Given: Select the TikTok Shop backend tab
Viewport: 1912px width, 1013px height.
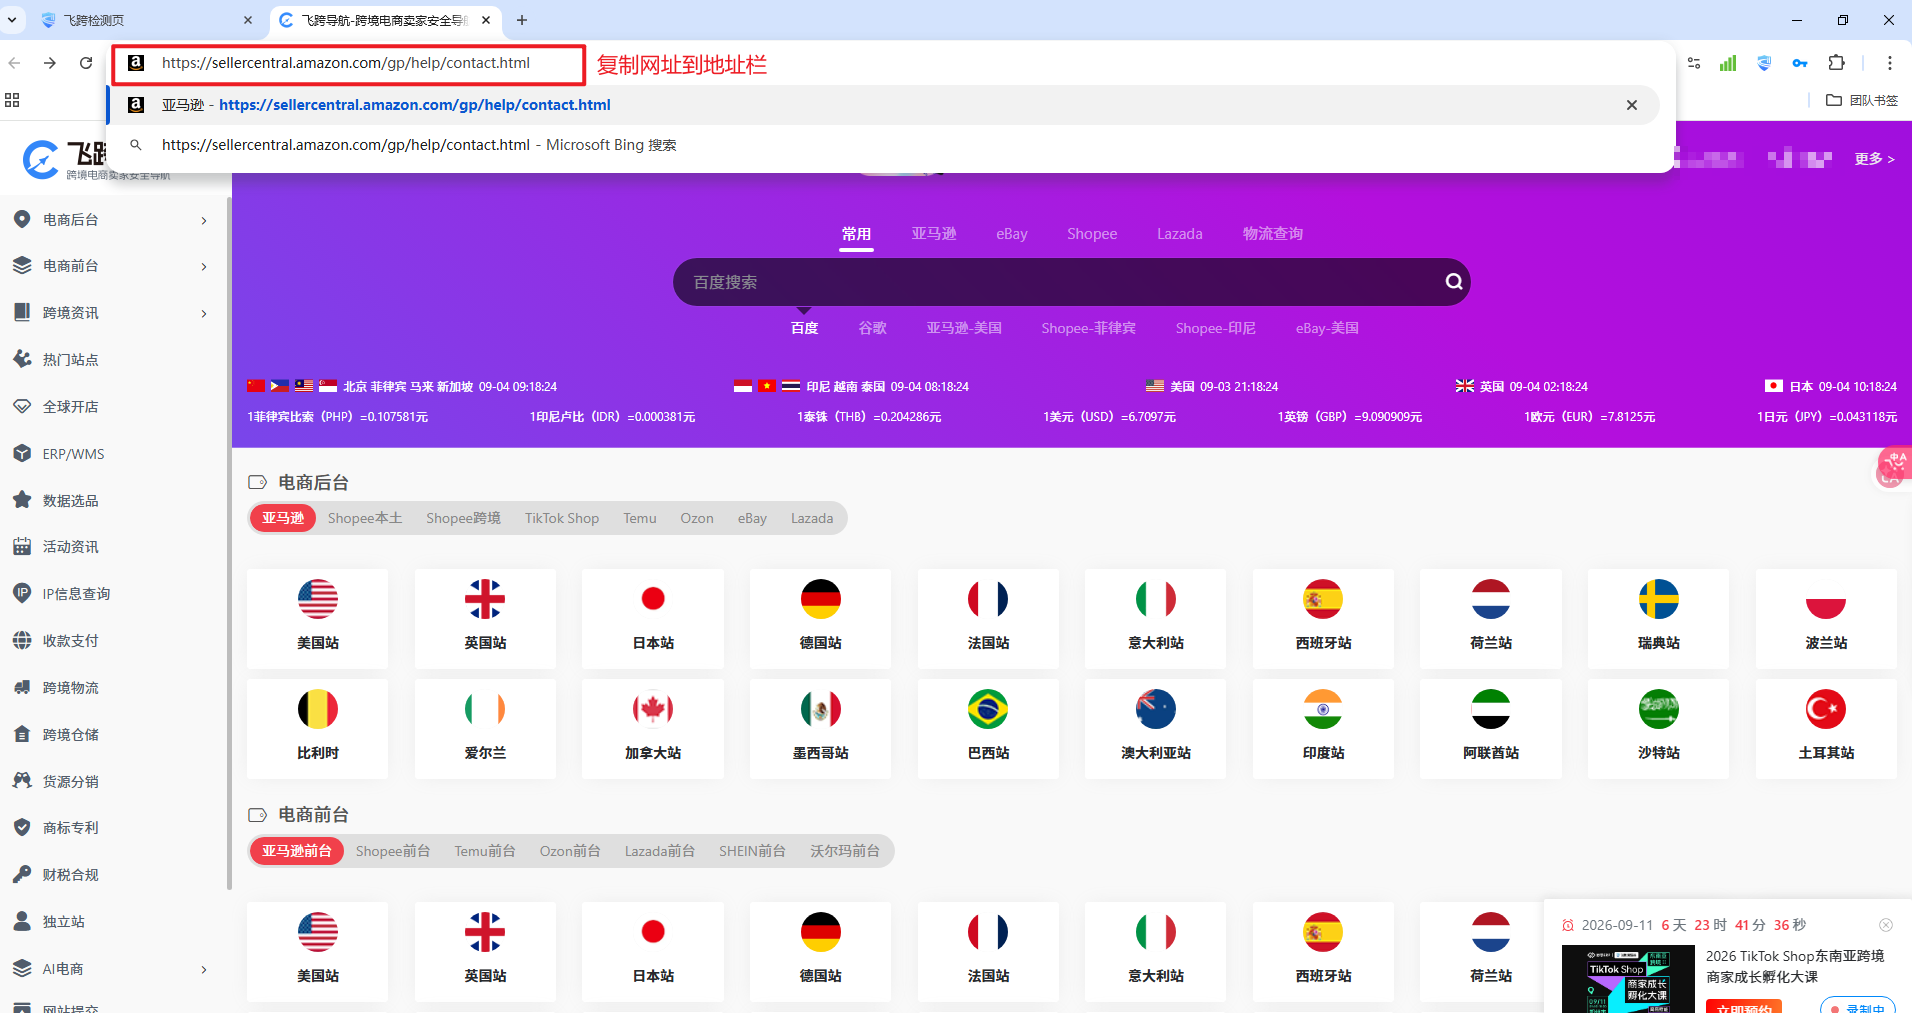Looking at the screenshot, I should 562,518.
